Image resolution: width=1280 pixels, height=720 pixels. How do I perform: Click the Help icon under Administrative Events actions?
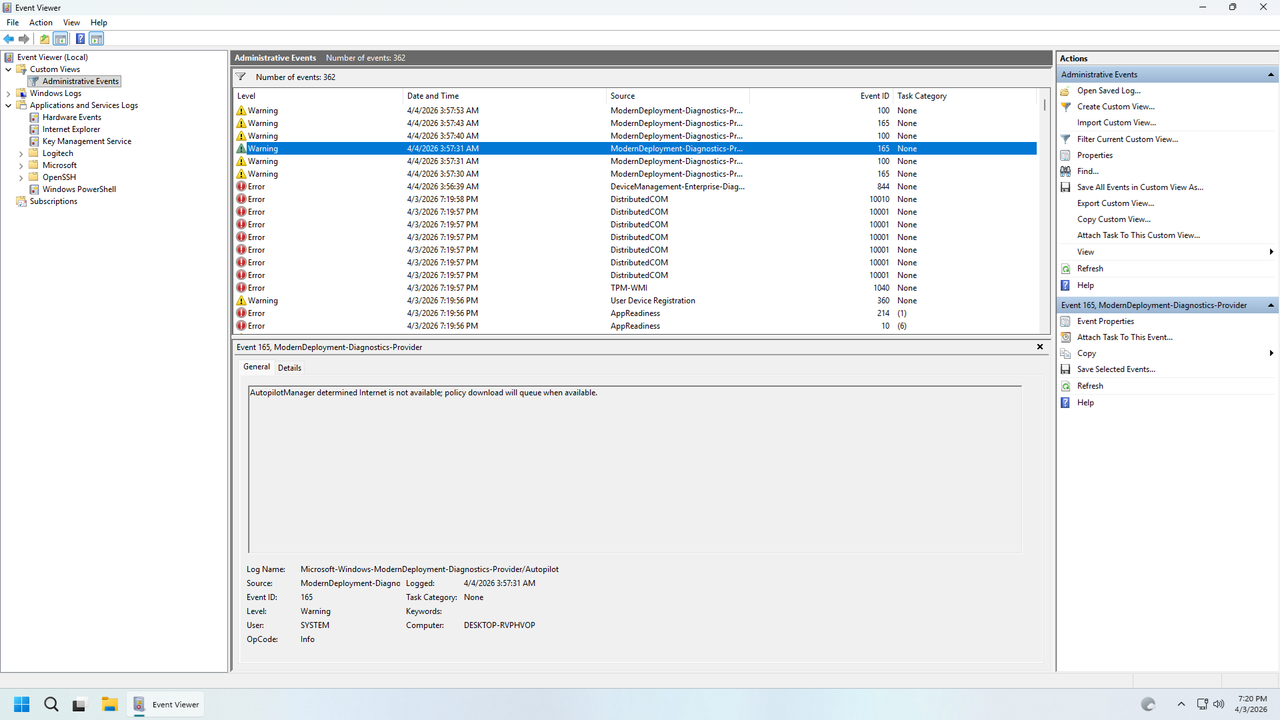(x=1066, y=285)
